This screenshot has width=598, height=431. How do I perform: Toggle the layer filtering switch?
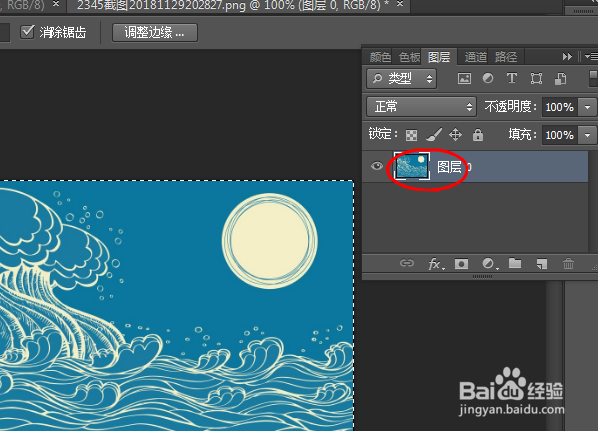pos(593,78)
